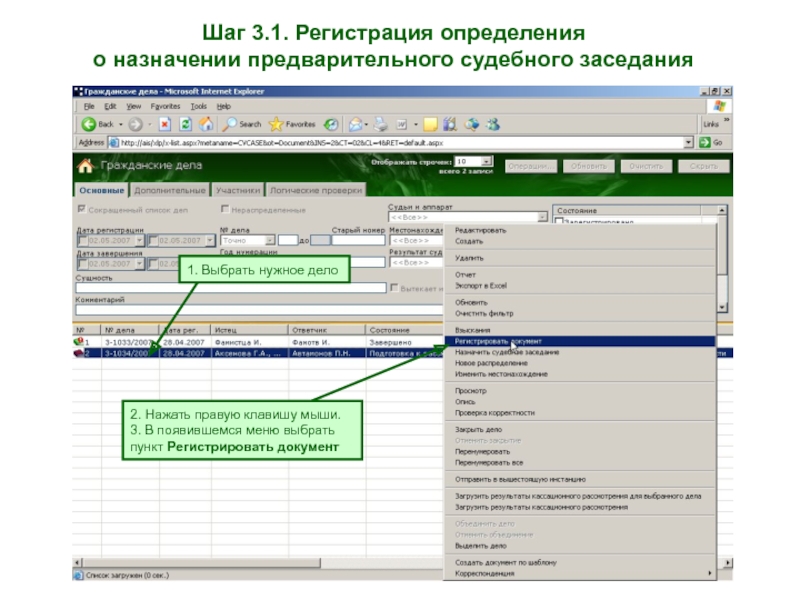Viewport: 800px width, 600px height.
Task: Select Назначить судебное заседание item
Action: pos(580,352)
